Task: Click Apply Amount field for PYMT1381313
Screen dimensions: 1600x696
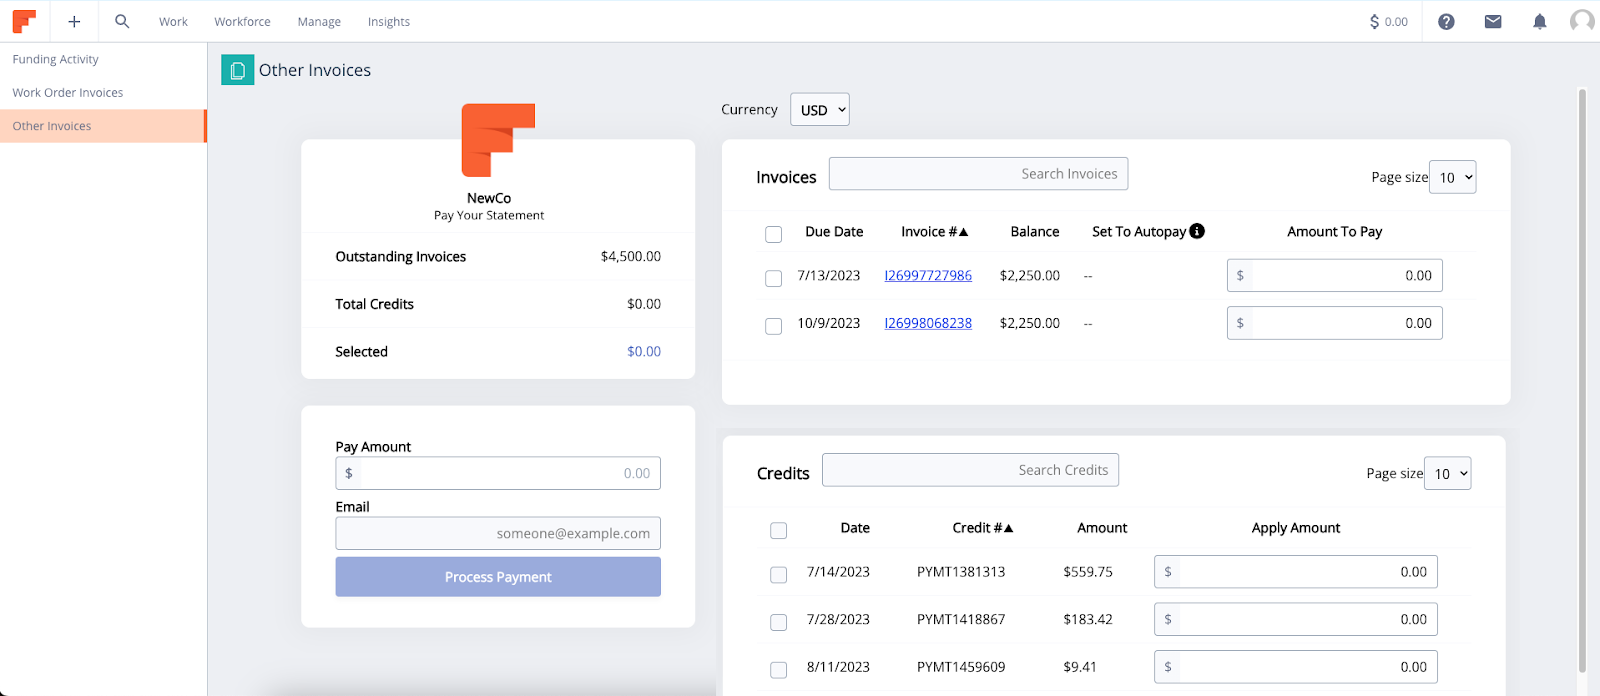Action: (x=1296, y=571)
